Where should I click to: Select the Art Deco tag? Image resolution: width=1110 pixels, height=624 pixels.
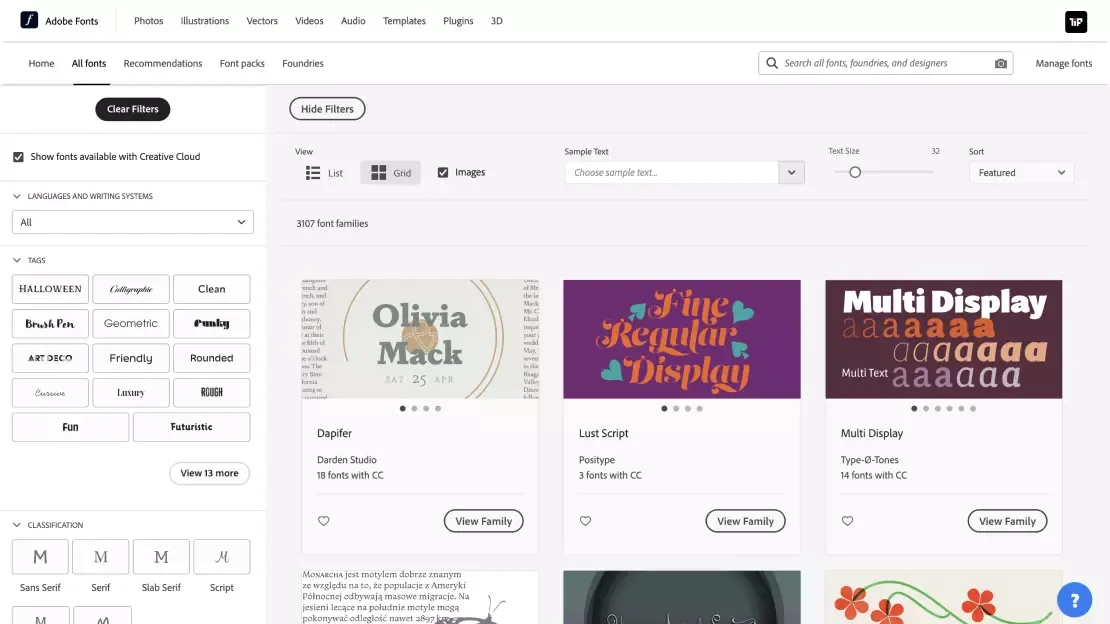[x=50, y=358]
